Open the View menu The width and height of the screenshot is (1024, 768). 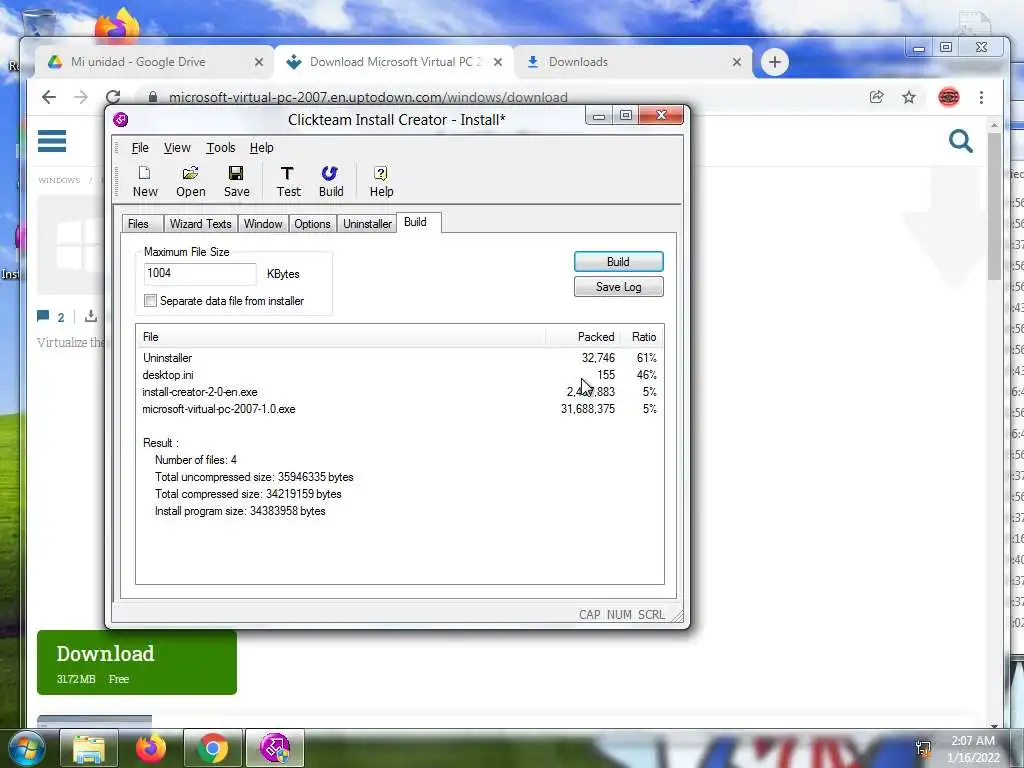pos(177,148)
